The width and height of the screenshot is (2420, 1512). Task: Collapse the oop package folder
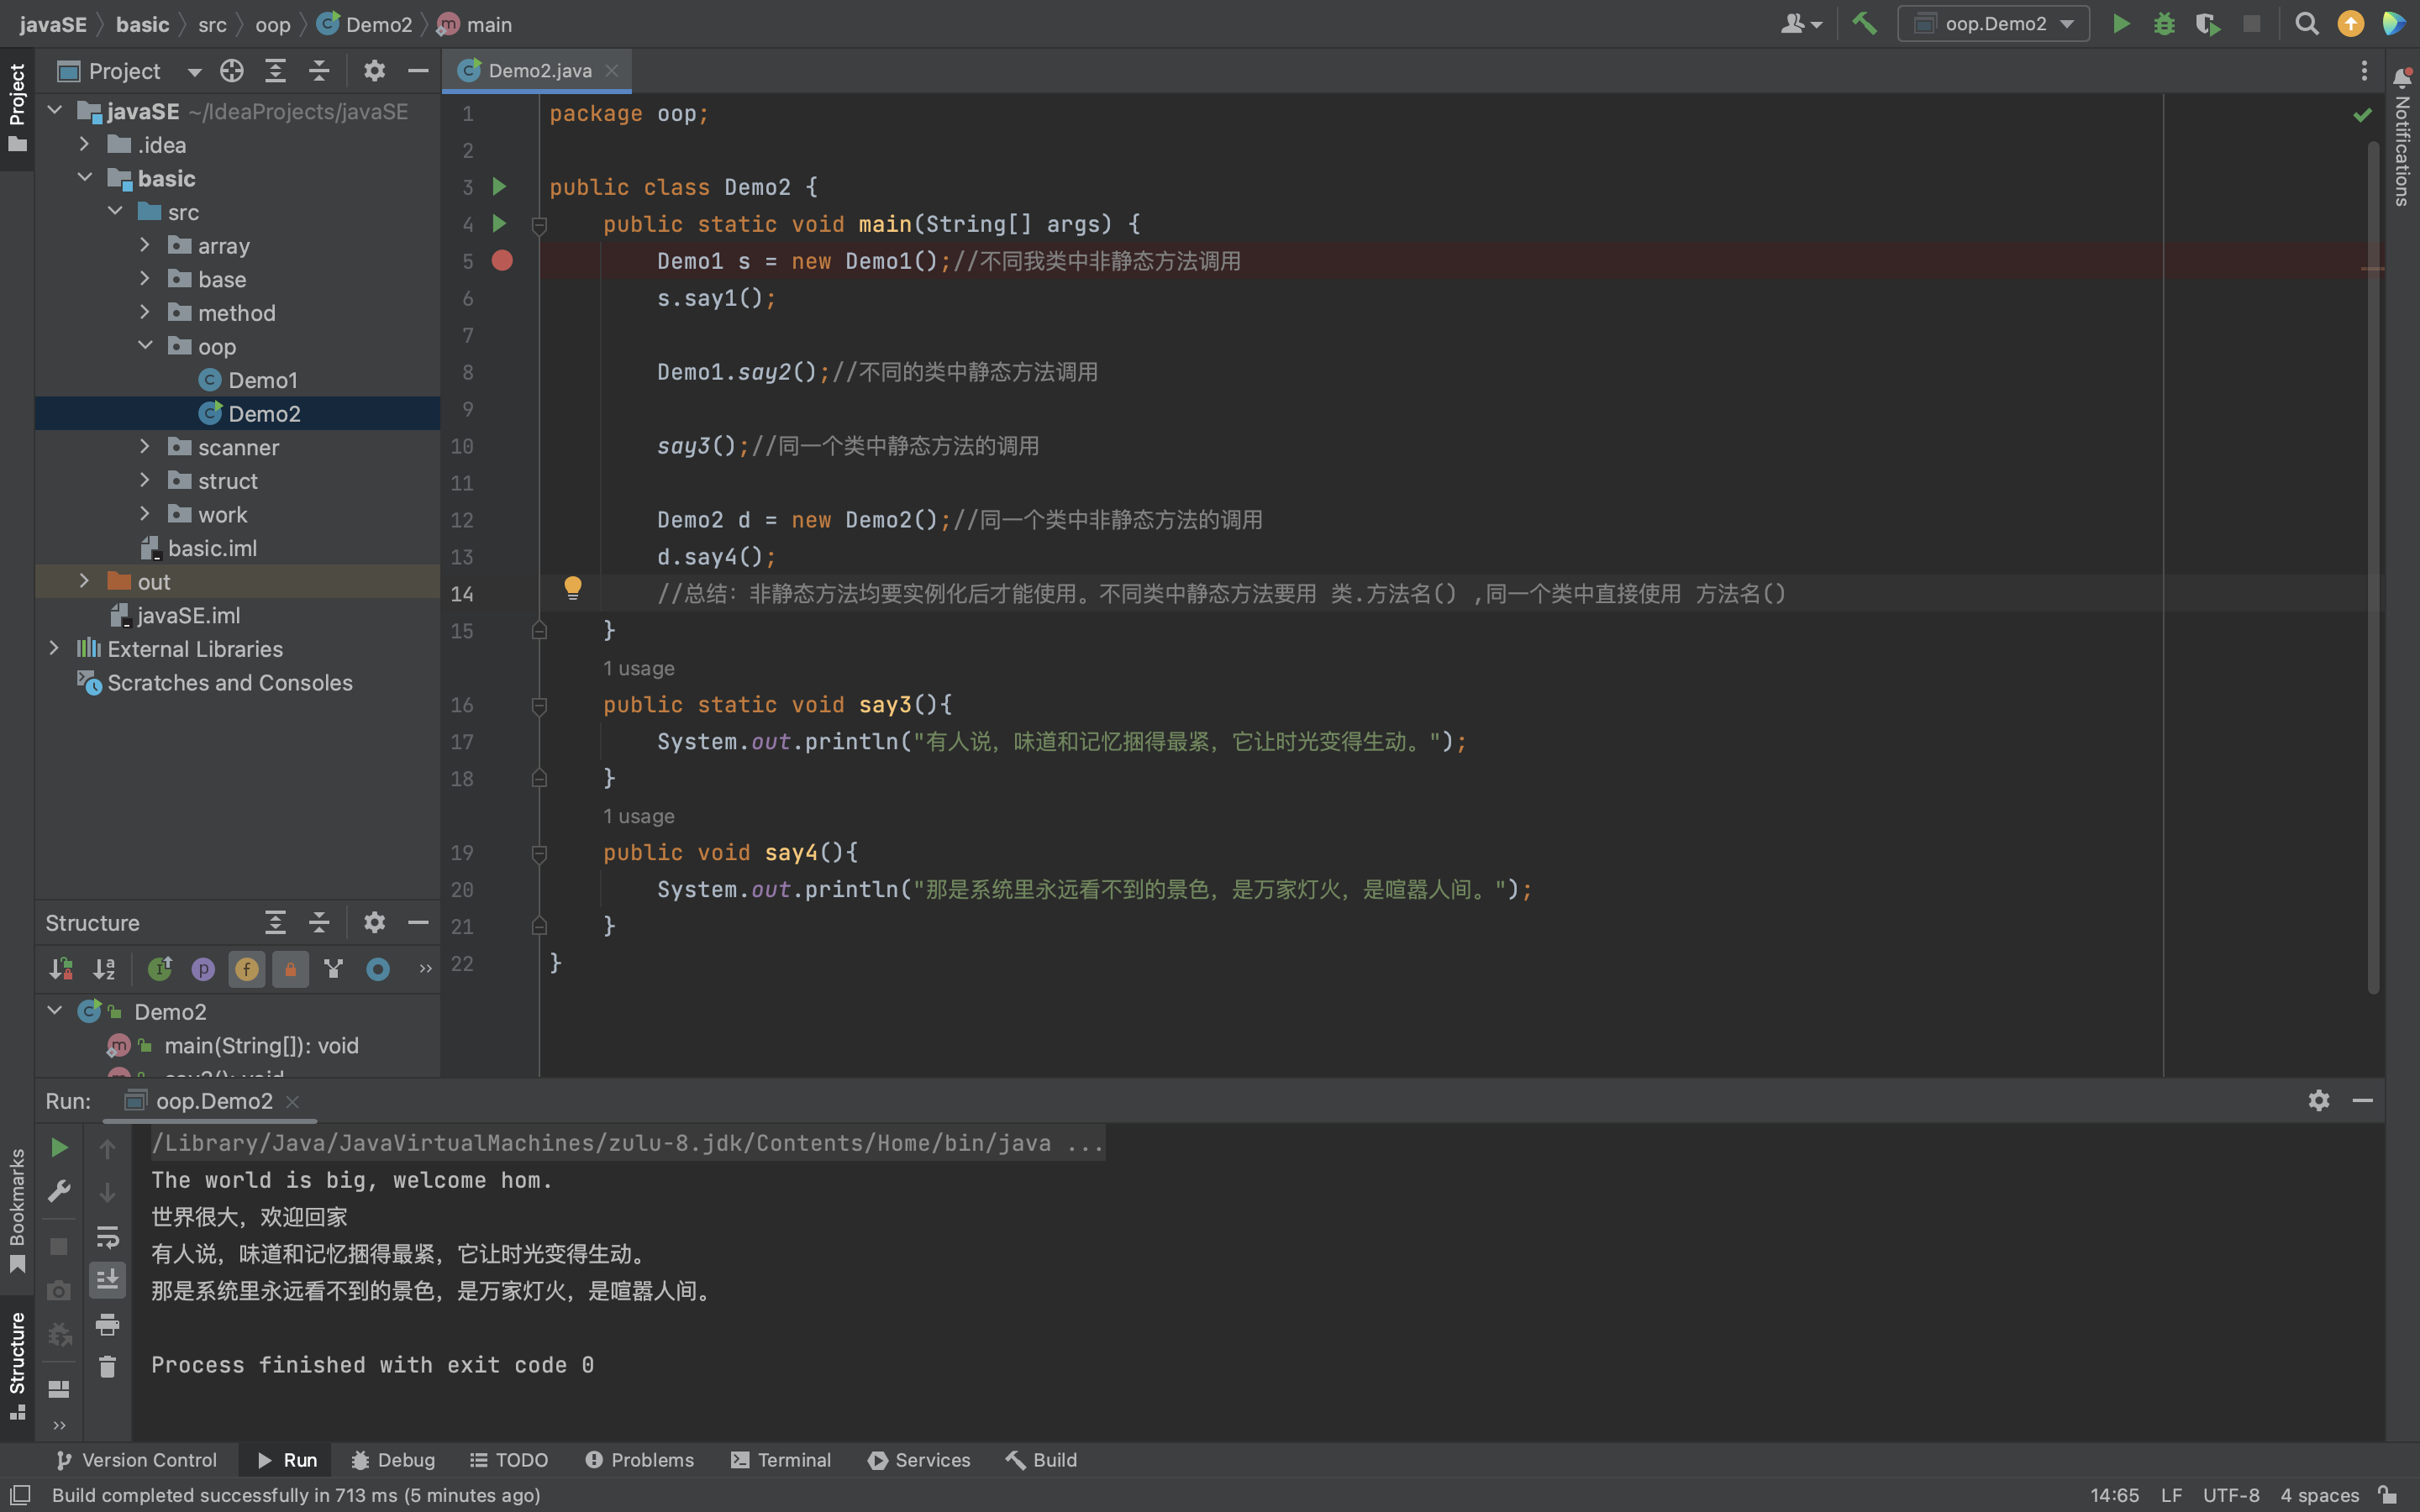(x=145, y=346)
